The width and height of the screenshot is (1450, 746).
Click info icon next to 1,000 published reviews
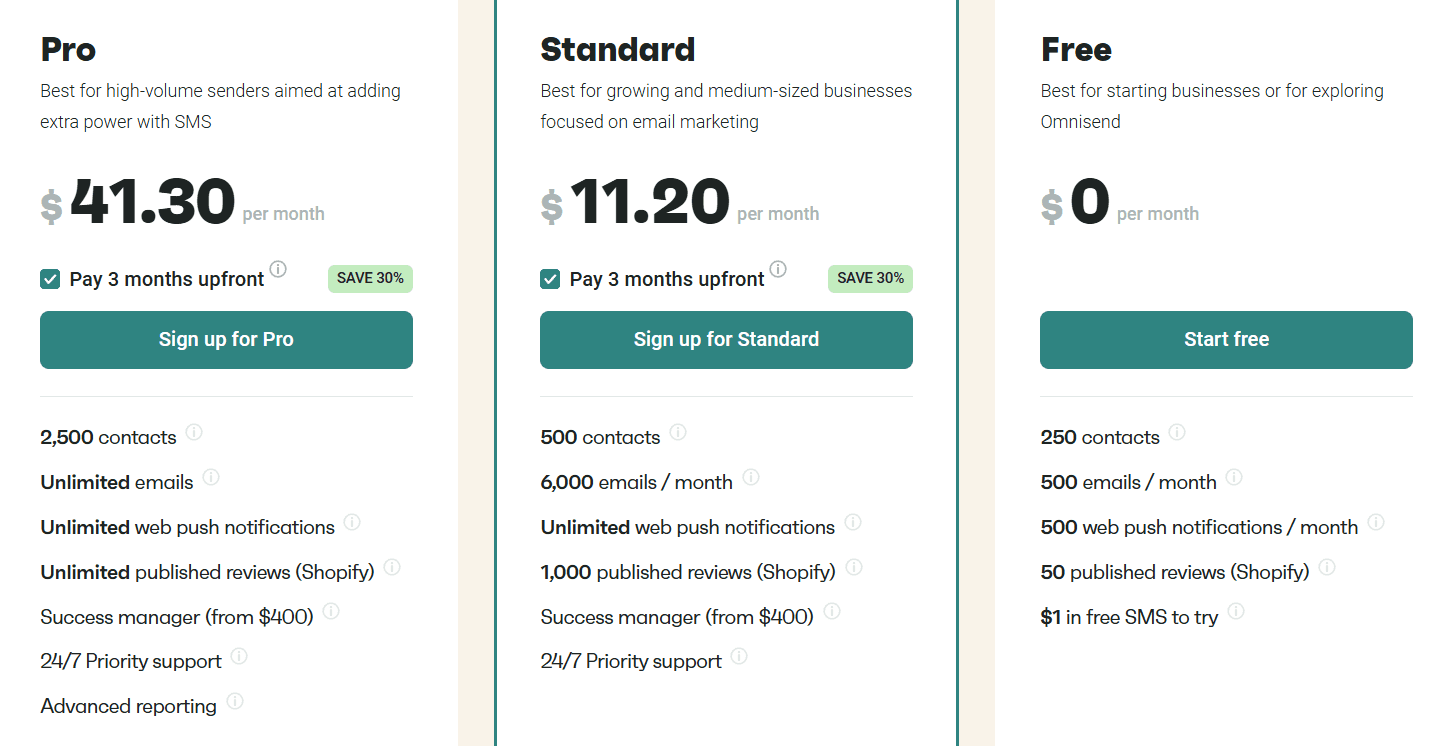[854, 567]
